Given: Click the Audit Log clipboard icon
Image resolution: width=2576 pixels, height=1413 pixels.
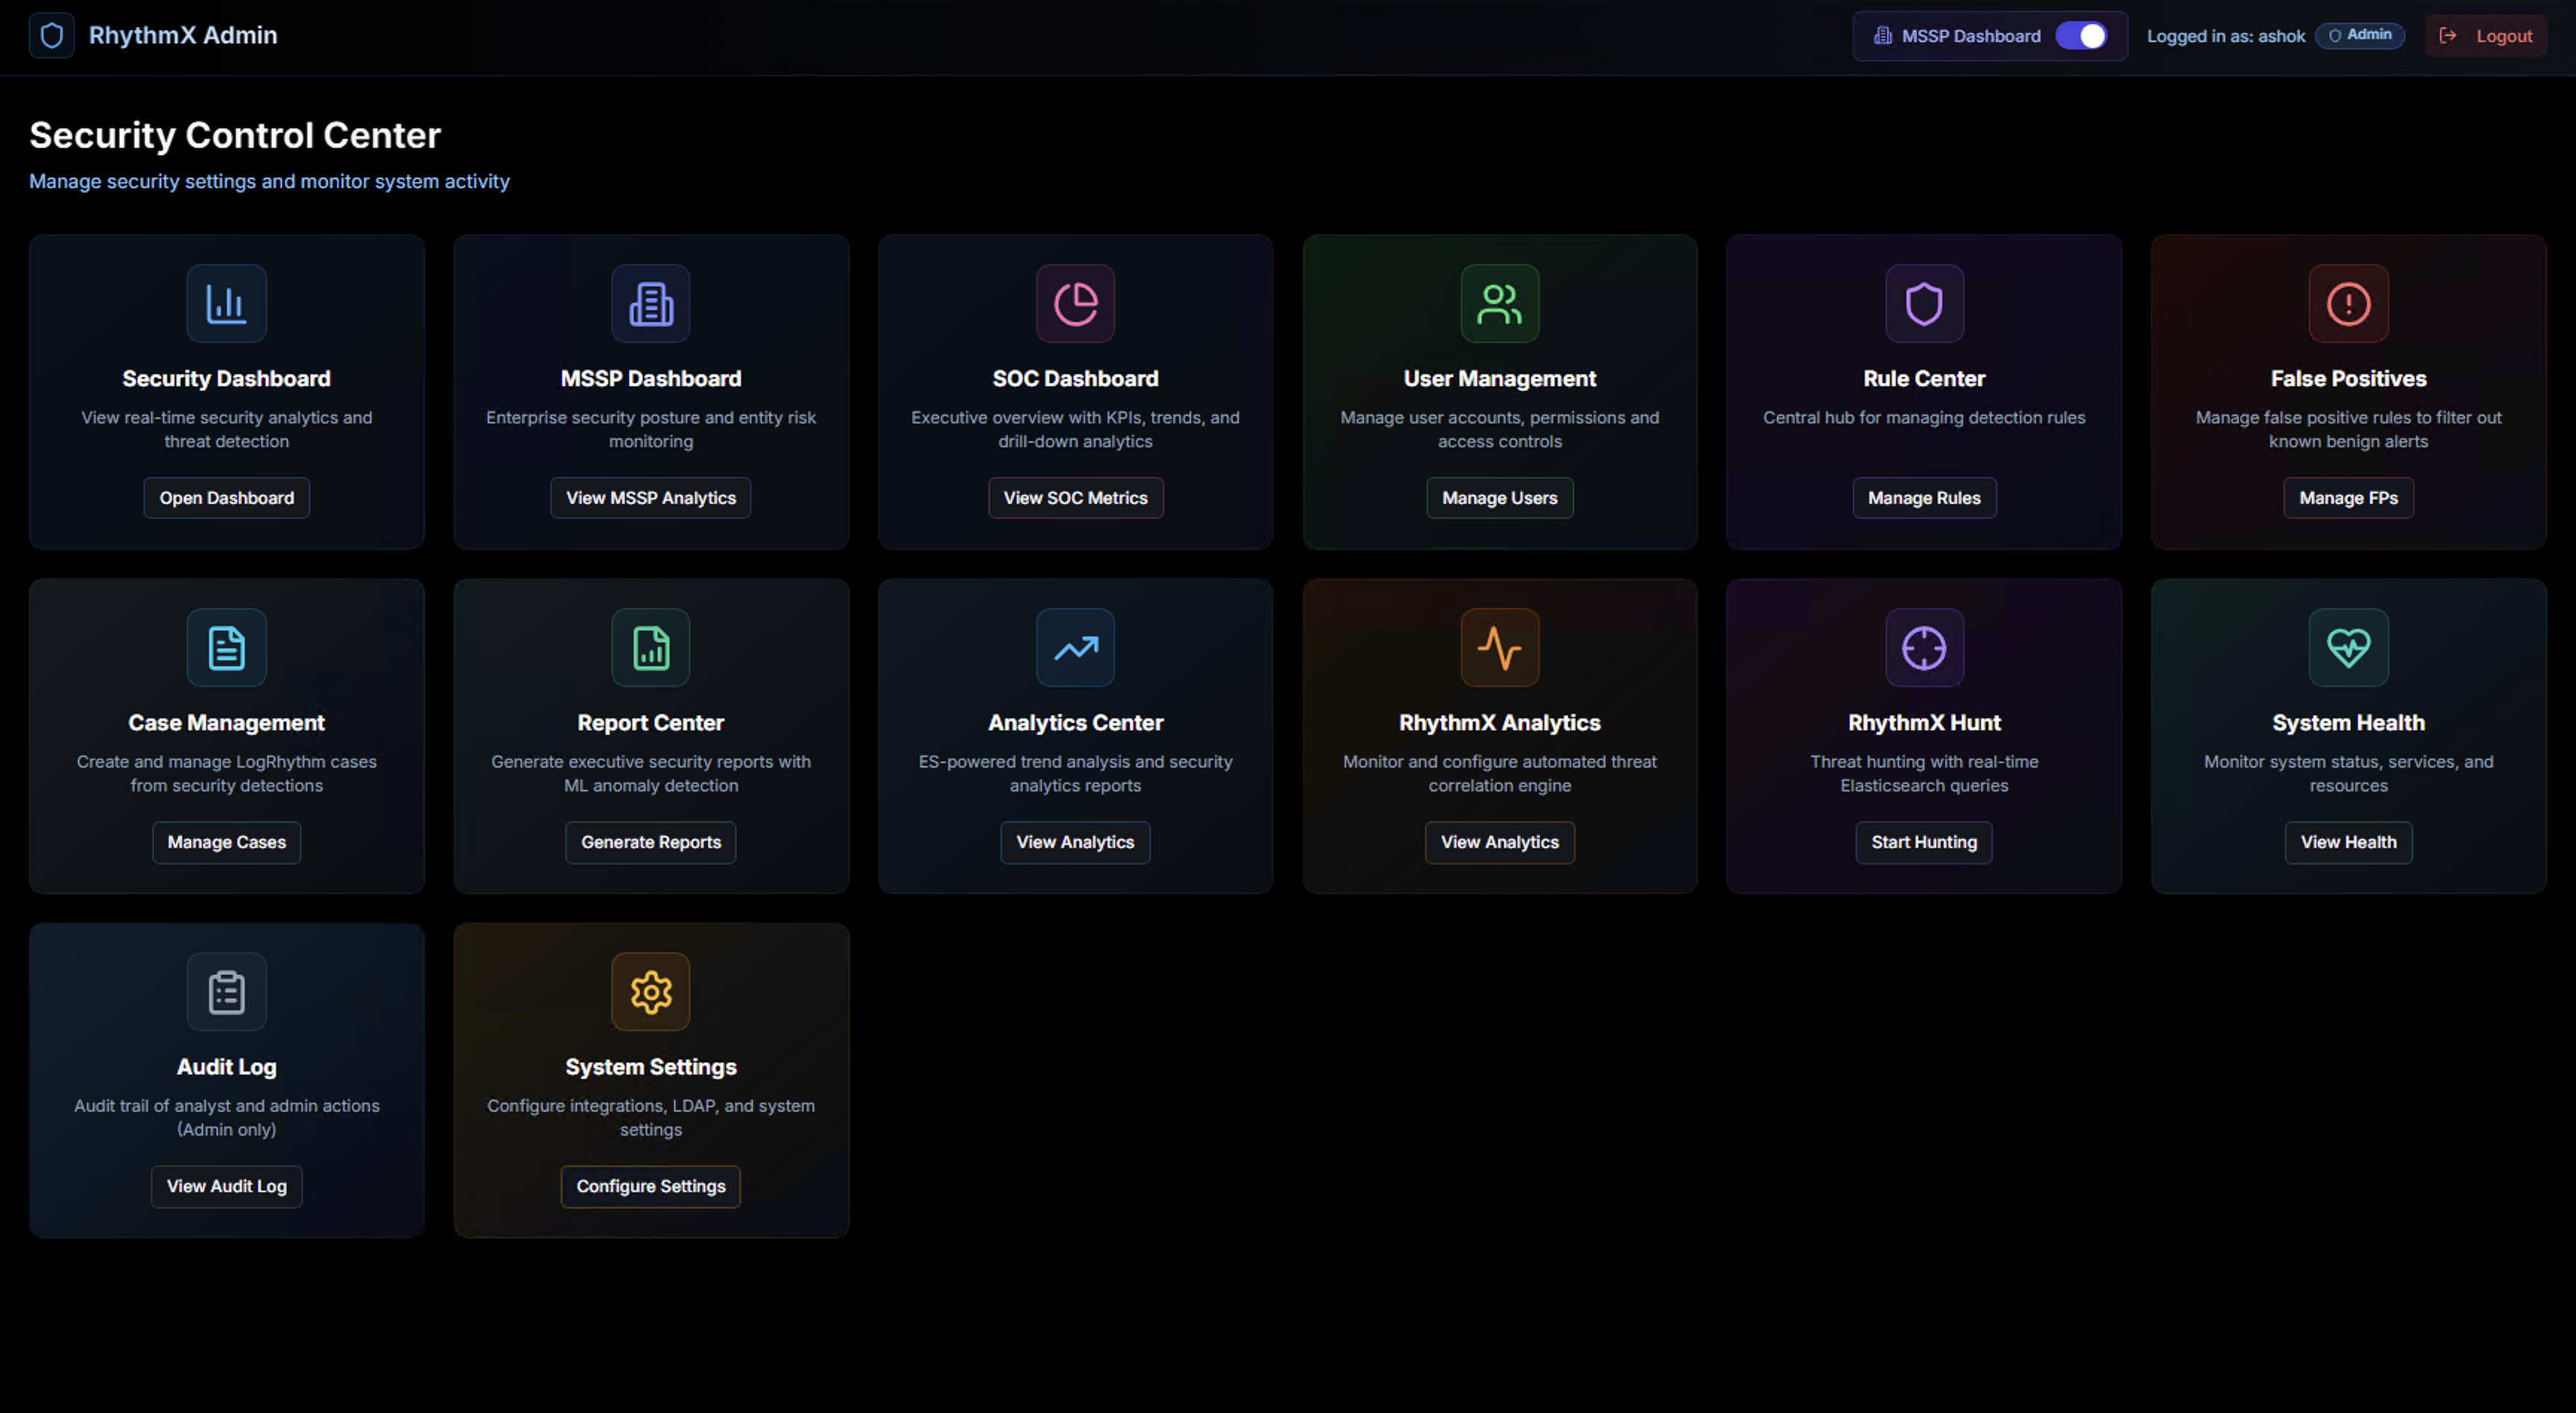Looking at the screenshot, I should pyautogui.click(x=226, y=992).
